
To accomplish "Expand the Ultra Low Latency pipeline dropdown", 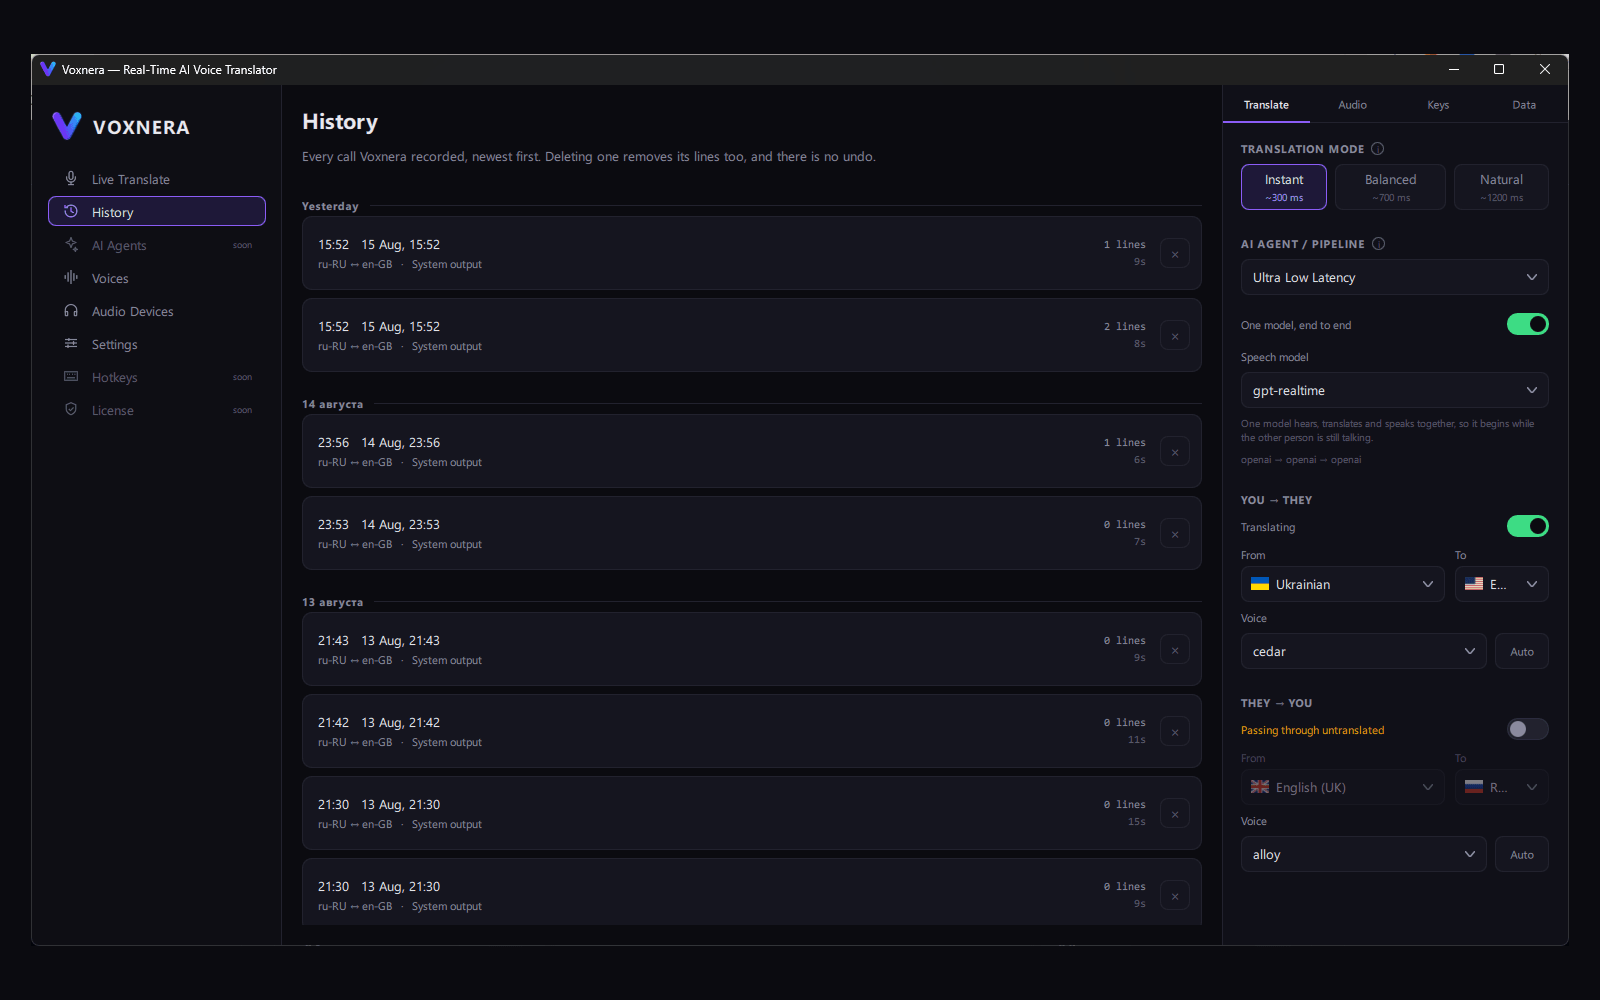I will [1394, 277].
